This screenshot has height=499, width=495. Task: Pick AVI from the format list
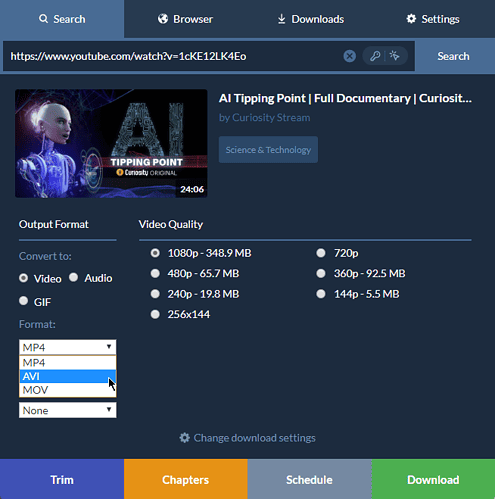coord(68,376)
